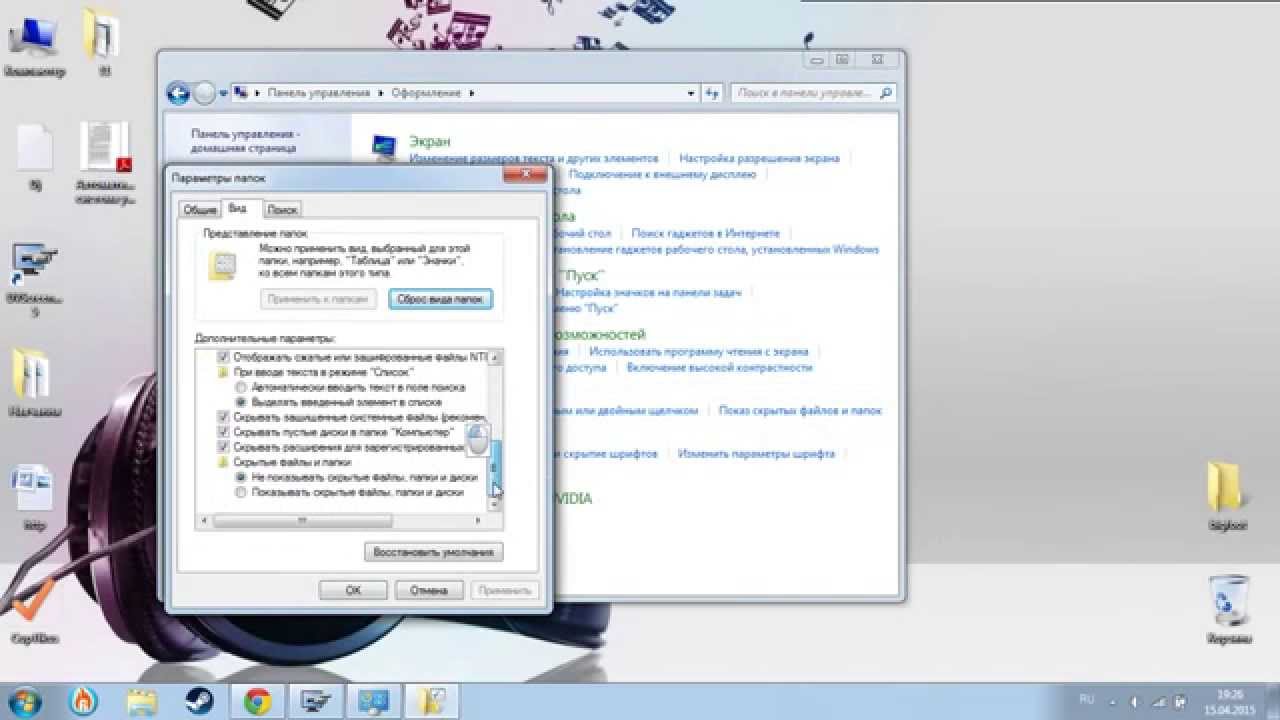Image resolution: width=1280 pixels, height=720 pixels.
Task: Click the horizontal scrollbar left arrow
Action: [x=205, y=521]
